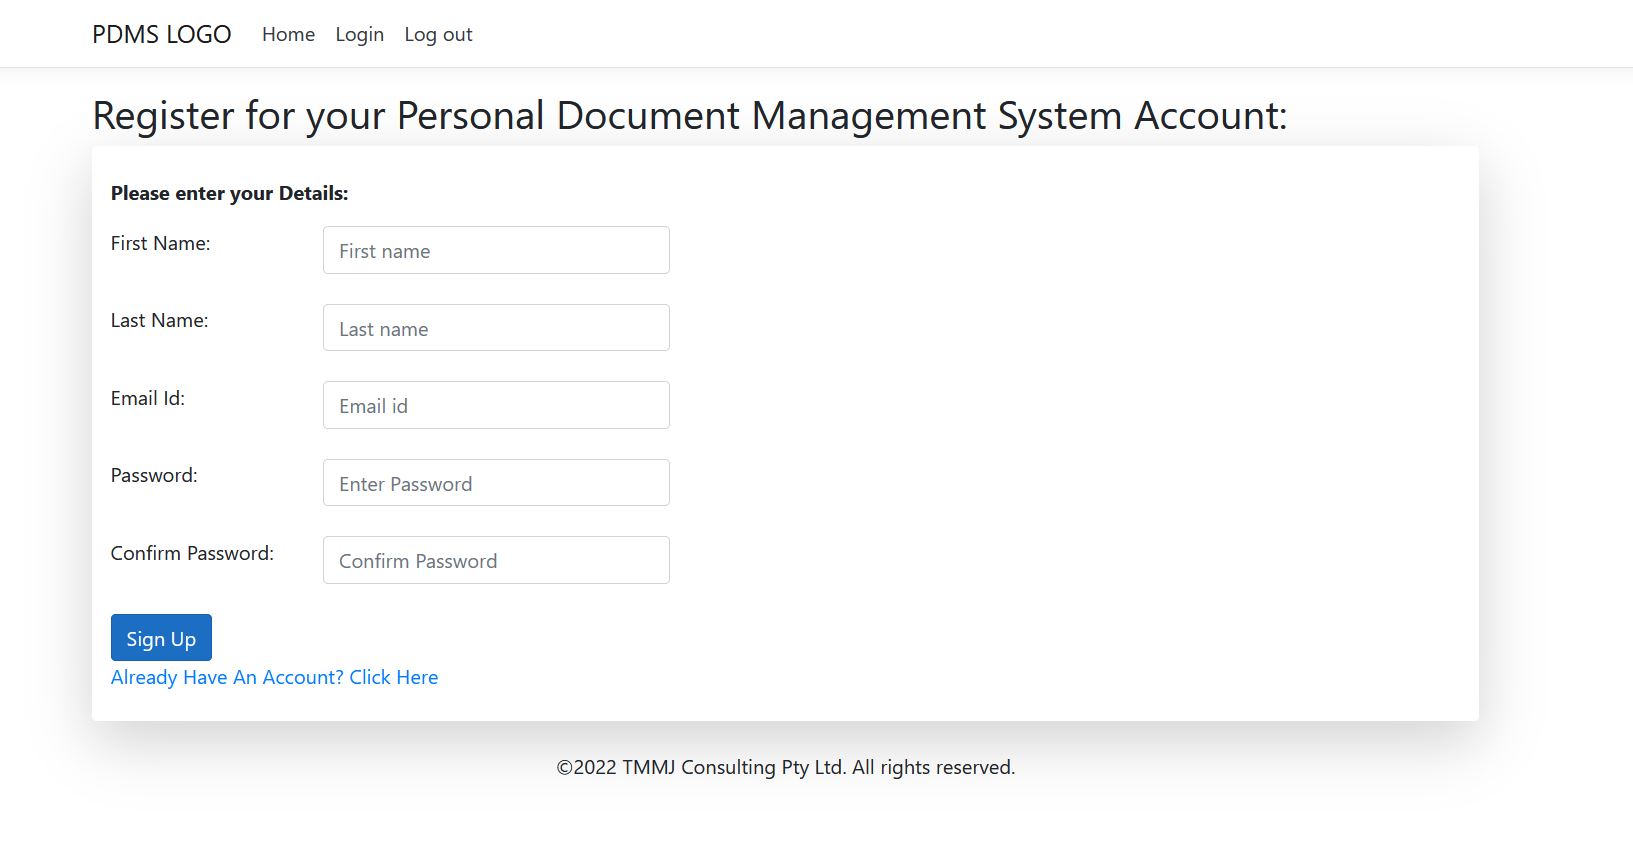The width and height of the screenshot is (1633, 841).
Task: Click 'Please enter your Details:' heading
Action: [x=229, y=193]
